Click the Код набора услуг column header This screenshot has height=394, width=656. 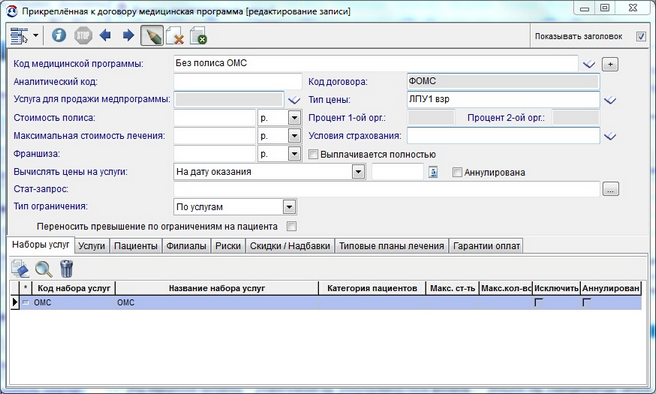[x=74, y=288]
